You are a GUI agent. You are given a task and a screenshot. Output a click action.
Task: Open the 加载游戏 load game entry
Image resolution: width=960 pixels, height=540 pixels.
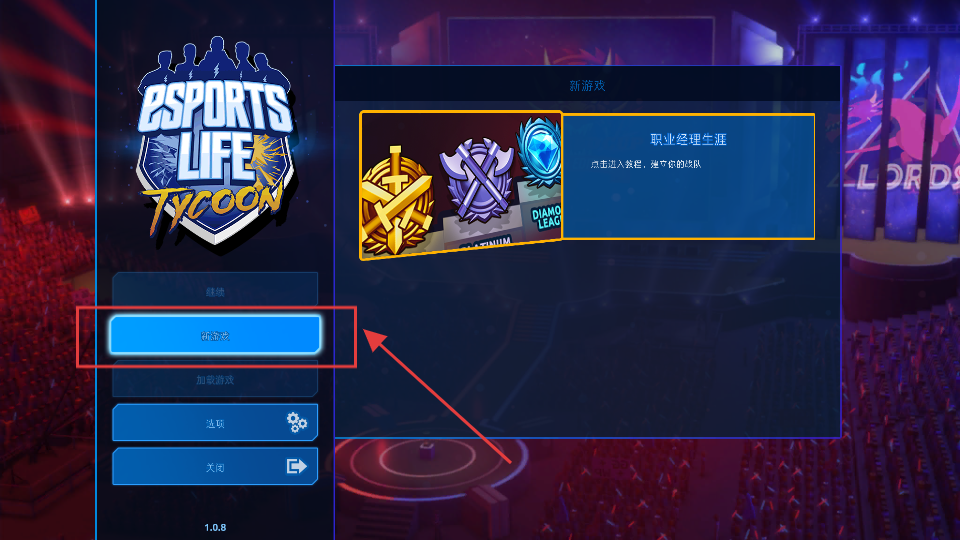point(215,380)
